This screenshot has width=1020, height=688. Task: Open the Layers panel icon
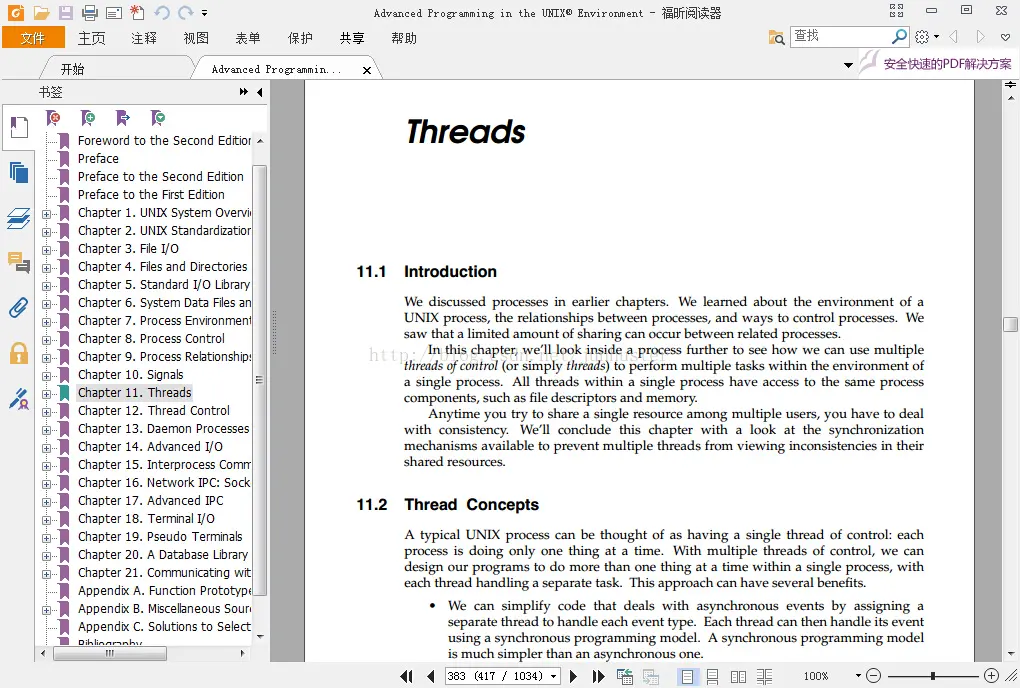click(19, 218)
